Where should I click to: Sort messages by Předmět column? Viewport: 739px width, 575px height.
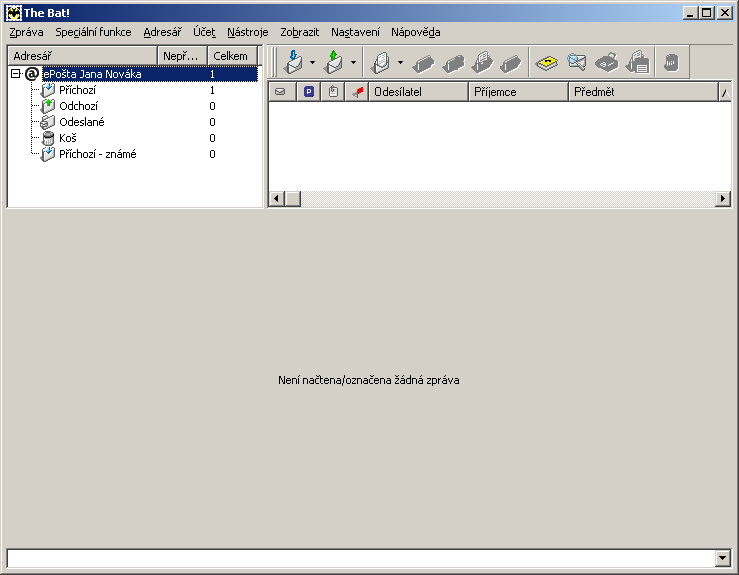(643, 91)
